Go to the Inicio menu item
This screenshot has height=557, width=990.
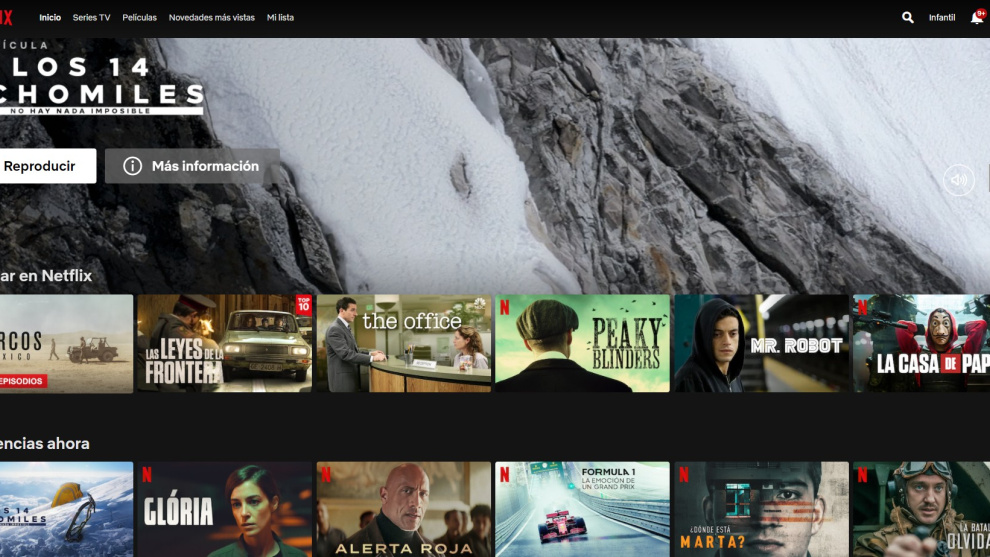[x=50, y=18]
